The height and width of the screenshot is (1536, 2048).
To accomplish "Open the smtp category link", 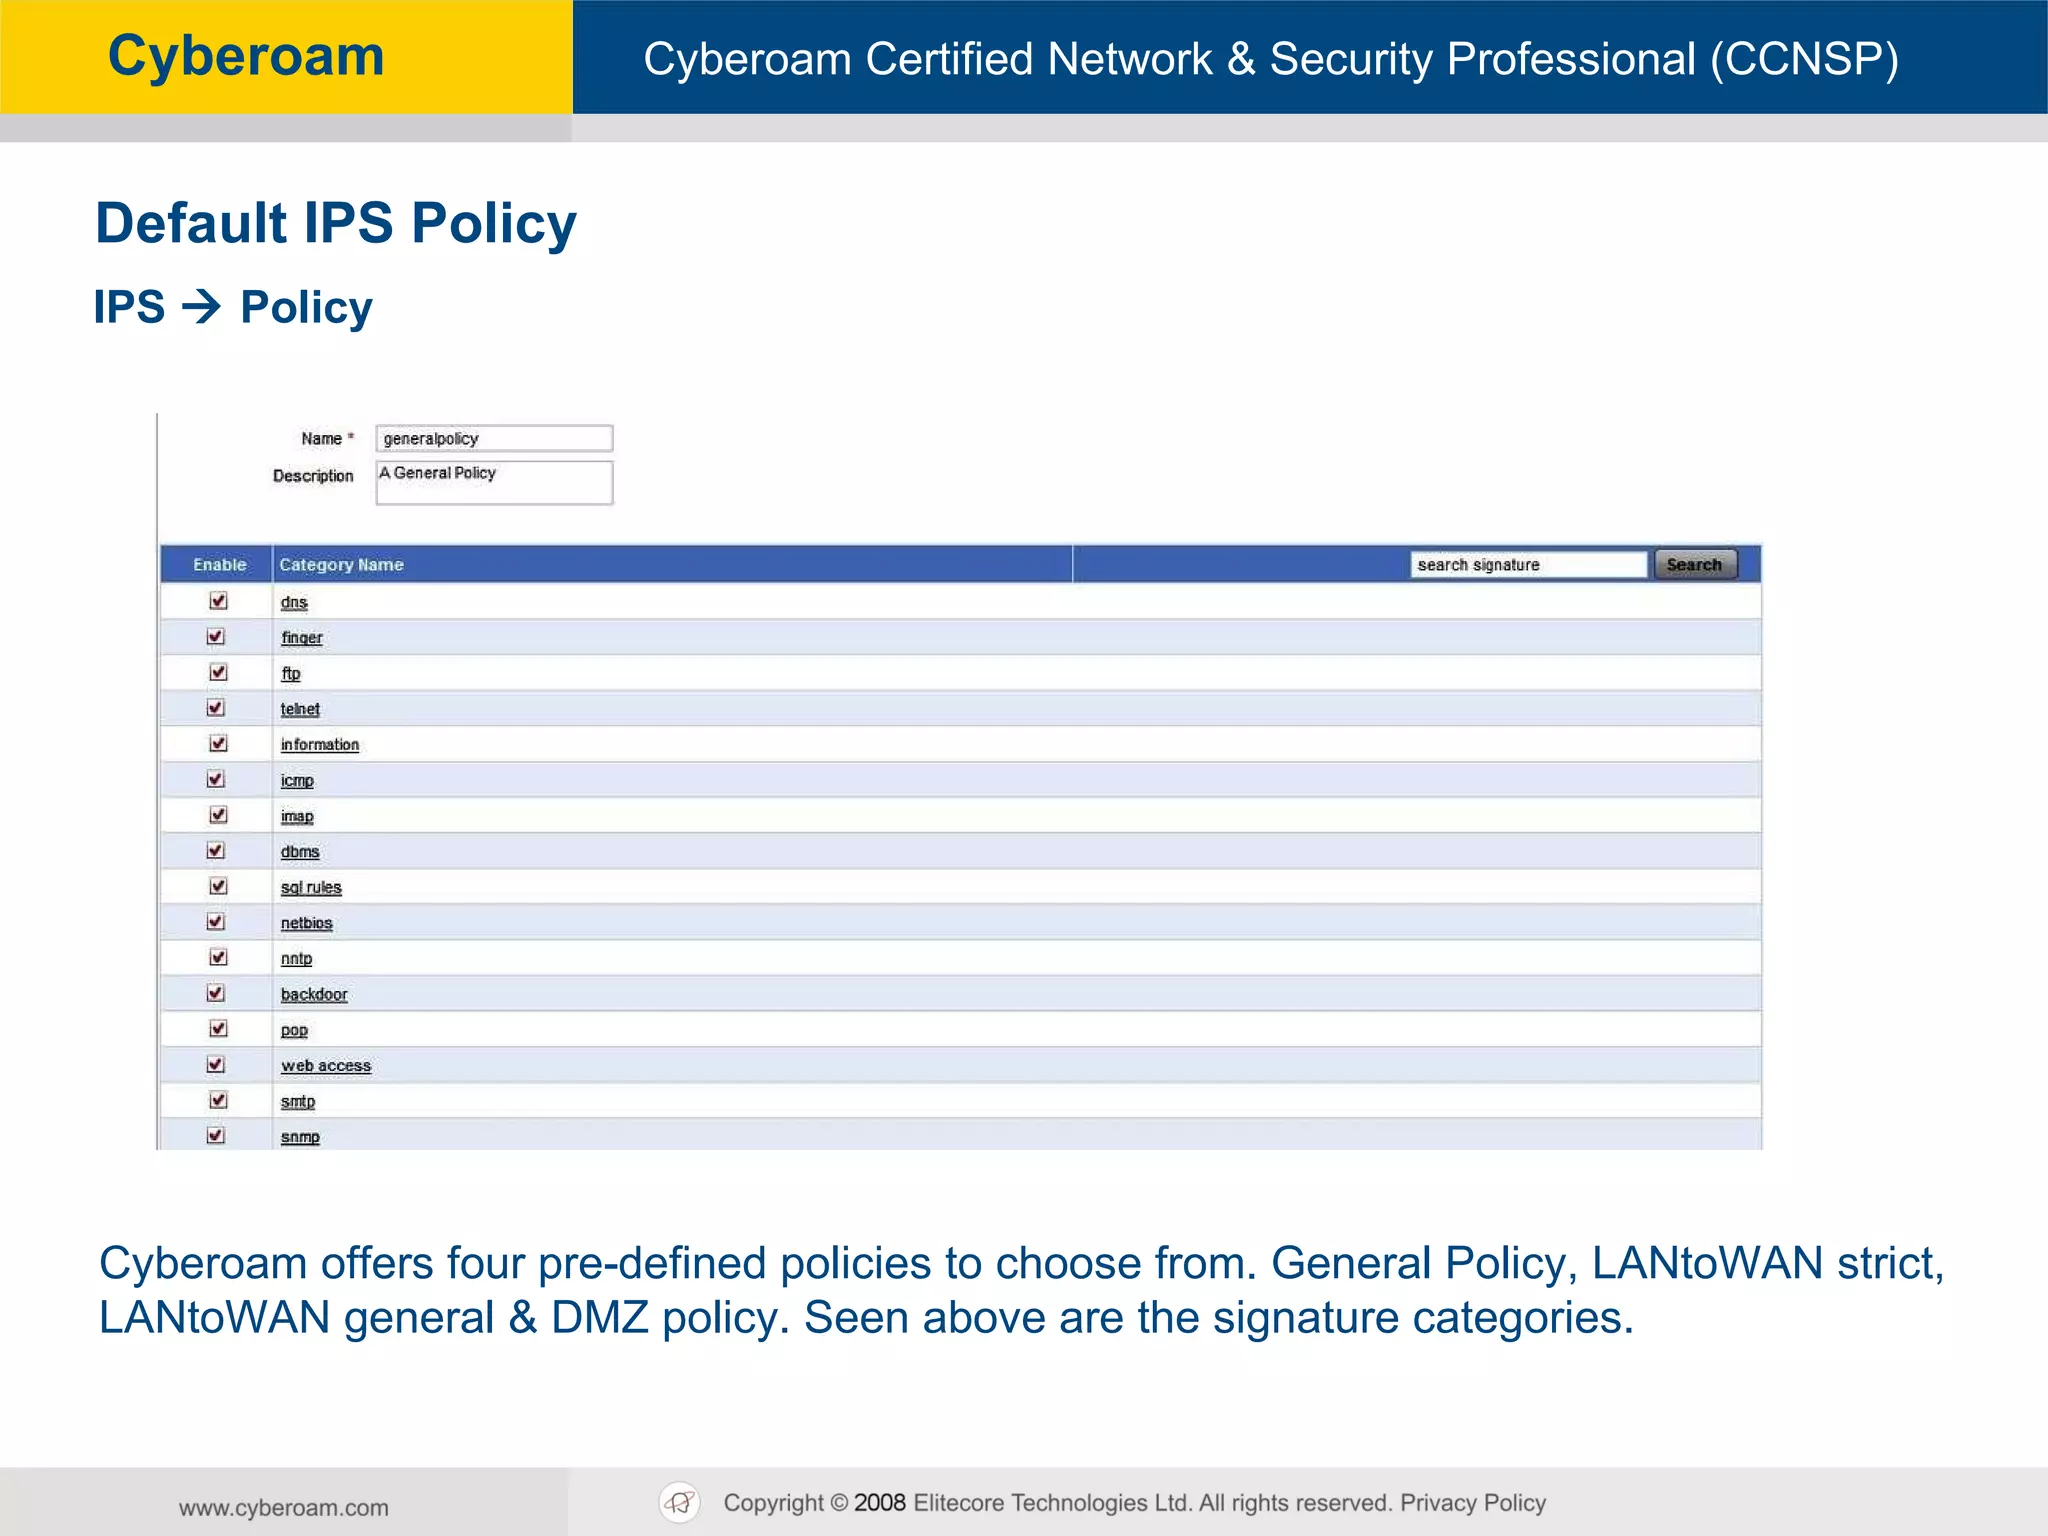I will point(298,1102).
